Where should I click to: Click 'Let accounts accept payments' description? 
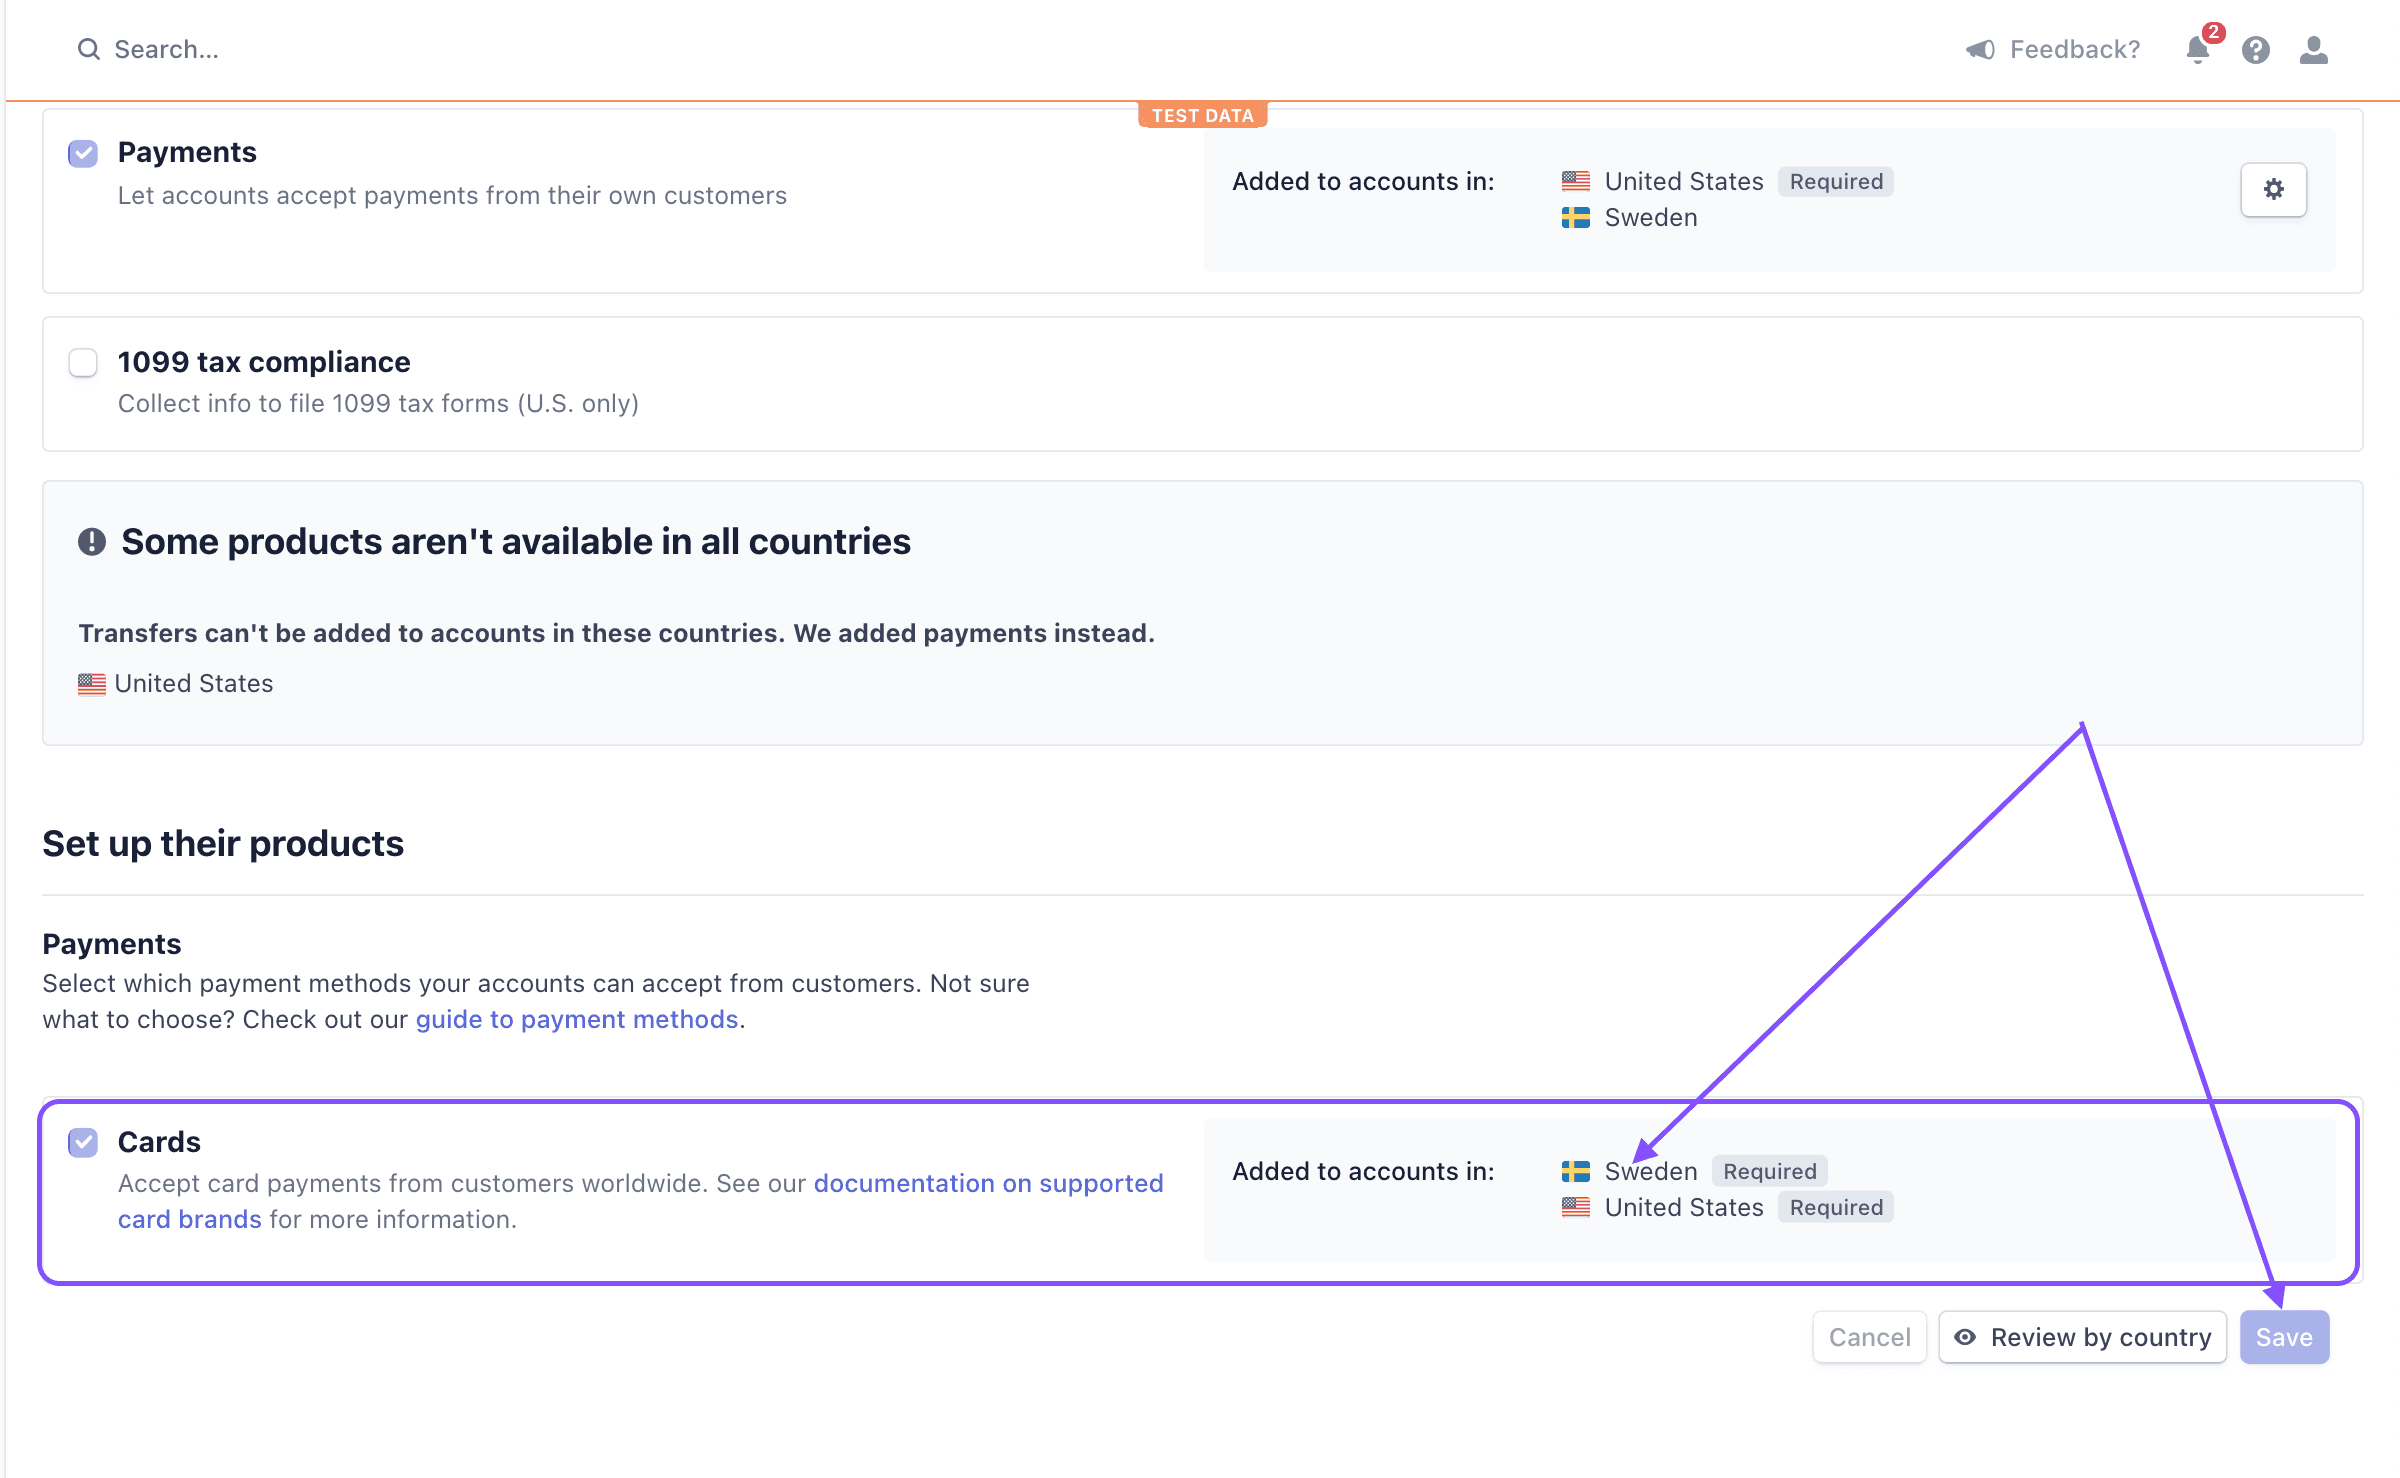click(452, 195)
